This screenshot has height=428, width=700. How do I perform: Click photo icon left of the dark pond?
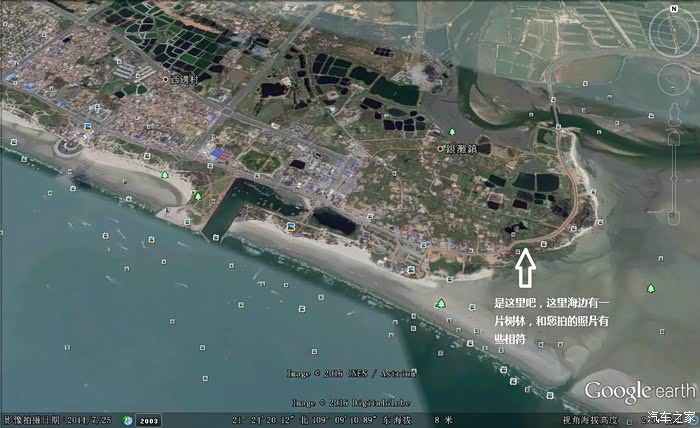click(291, 227)
